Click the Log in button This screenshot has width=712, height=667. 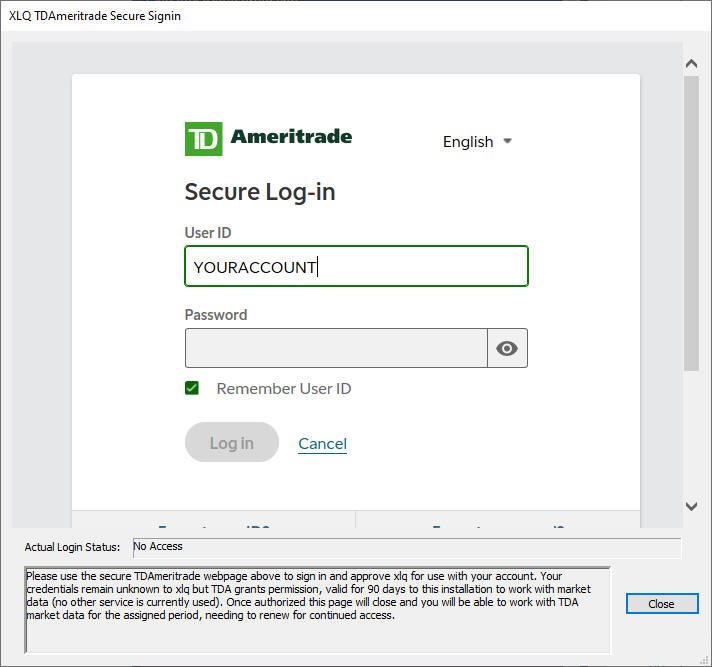pyautogui.click(x=232, y=442)
